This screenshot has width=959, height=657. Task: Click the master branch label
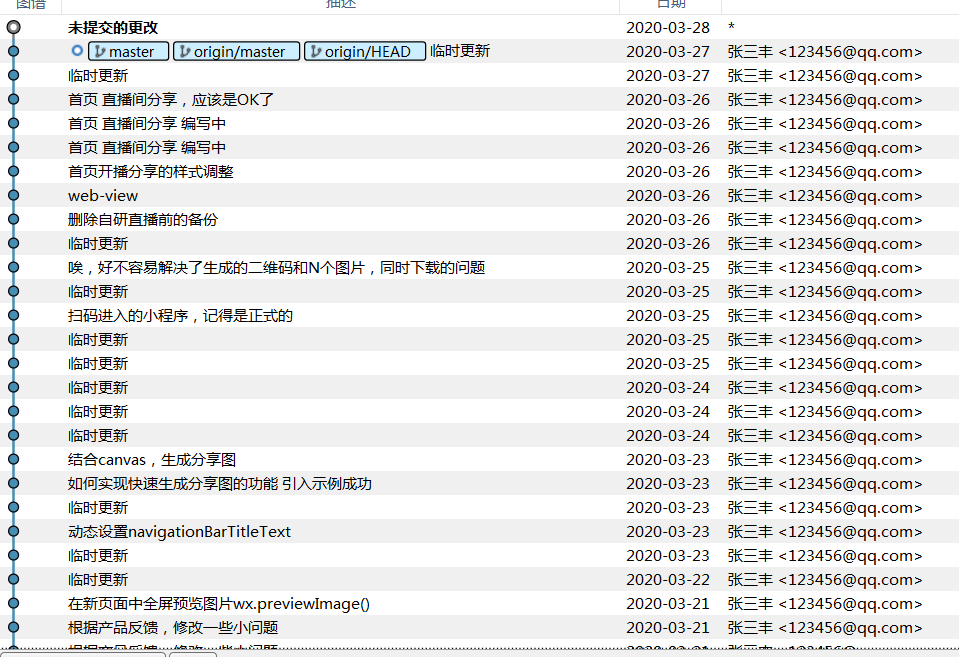[129, 52]
